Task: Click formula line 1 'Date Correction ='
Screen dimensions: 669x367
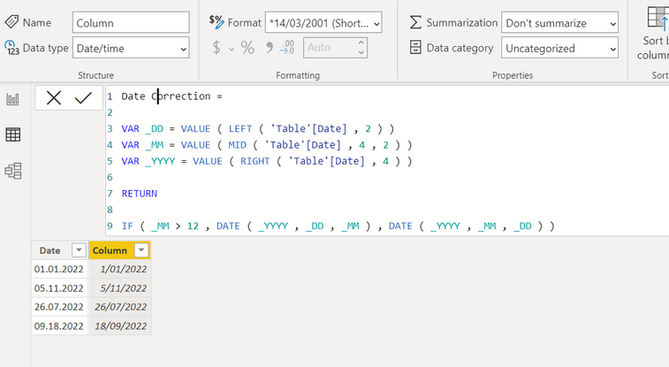Action: 172,96
